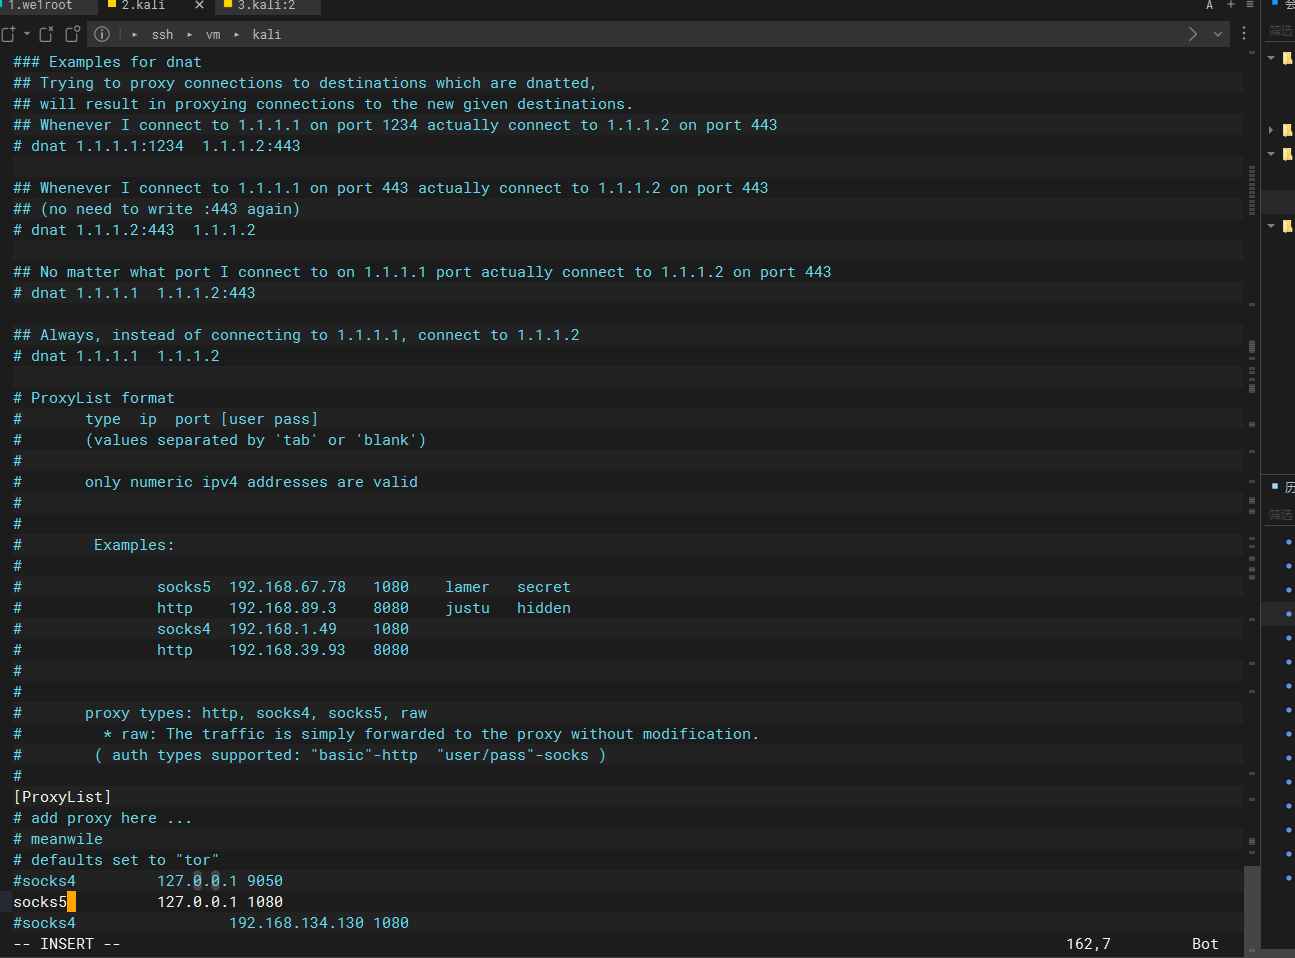Select the vm breadcrumb segment
1295x958 pixels.
tap(213, 35)
